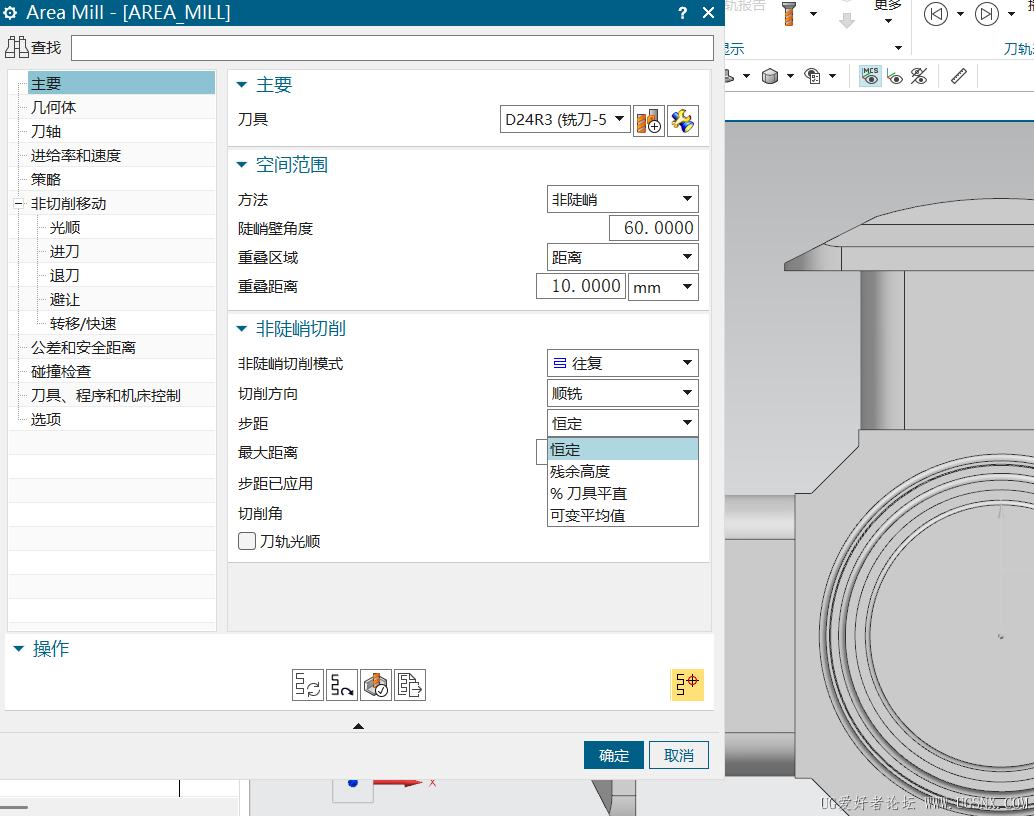Click the create new tool icon
The width and height of the screenshot is (1034, 816).
pos(648,121)
